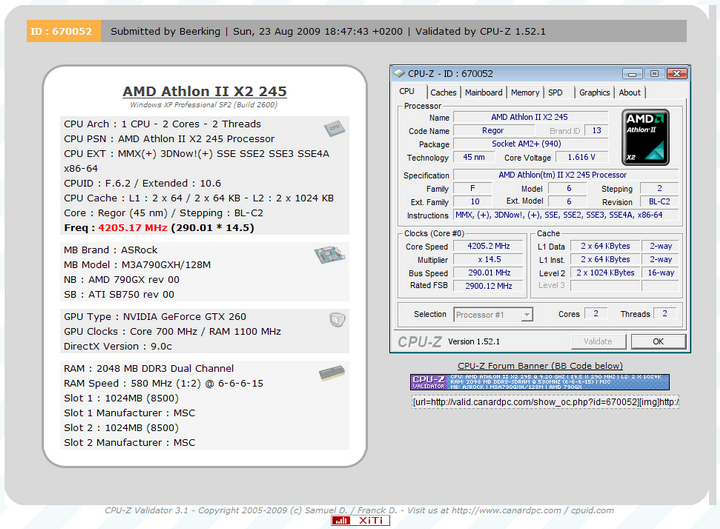Open the Mainboard tab
Viewport: 720px width, 529px height.
coord(484,92)
